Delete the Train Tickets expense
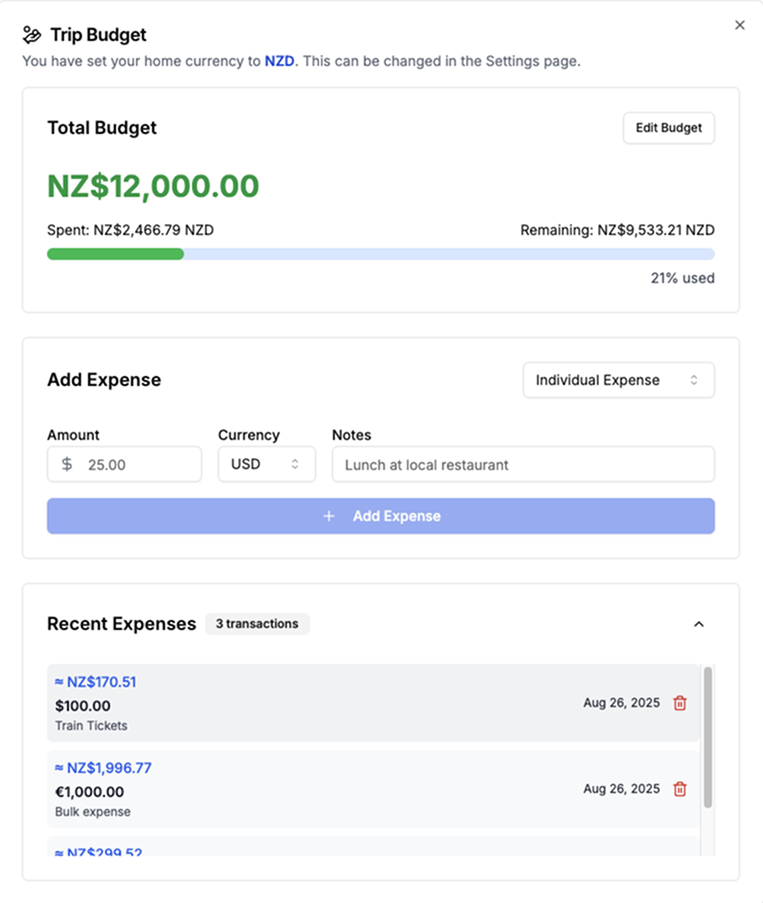The height and width of the screenshot is (903, 763). 680,703
